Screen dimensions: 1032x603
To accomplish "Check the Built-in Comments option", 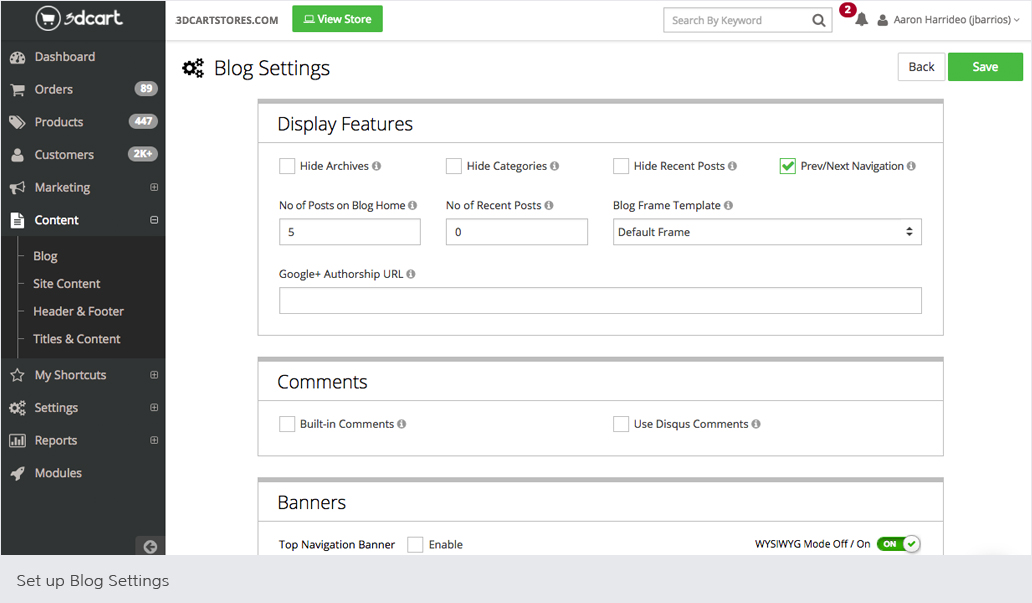I will pos(287,424).
